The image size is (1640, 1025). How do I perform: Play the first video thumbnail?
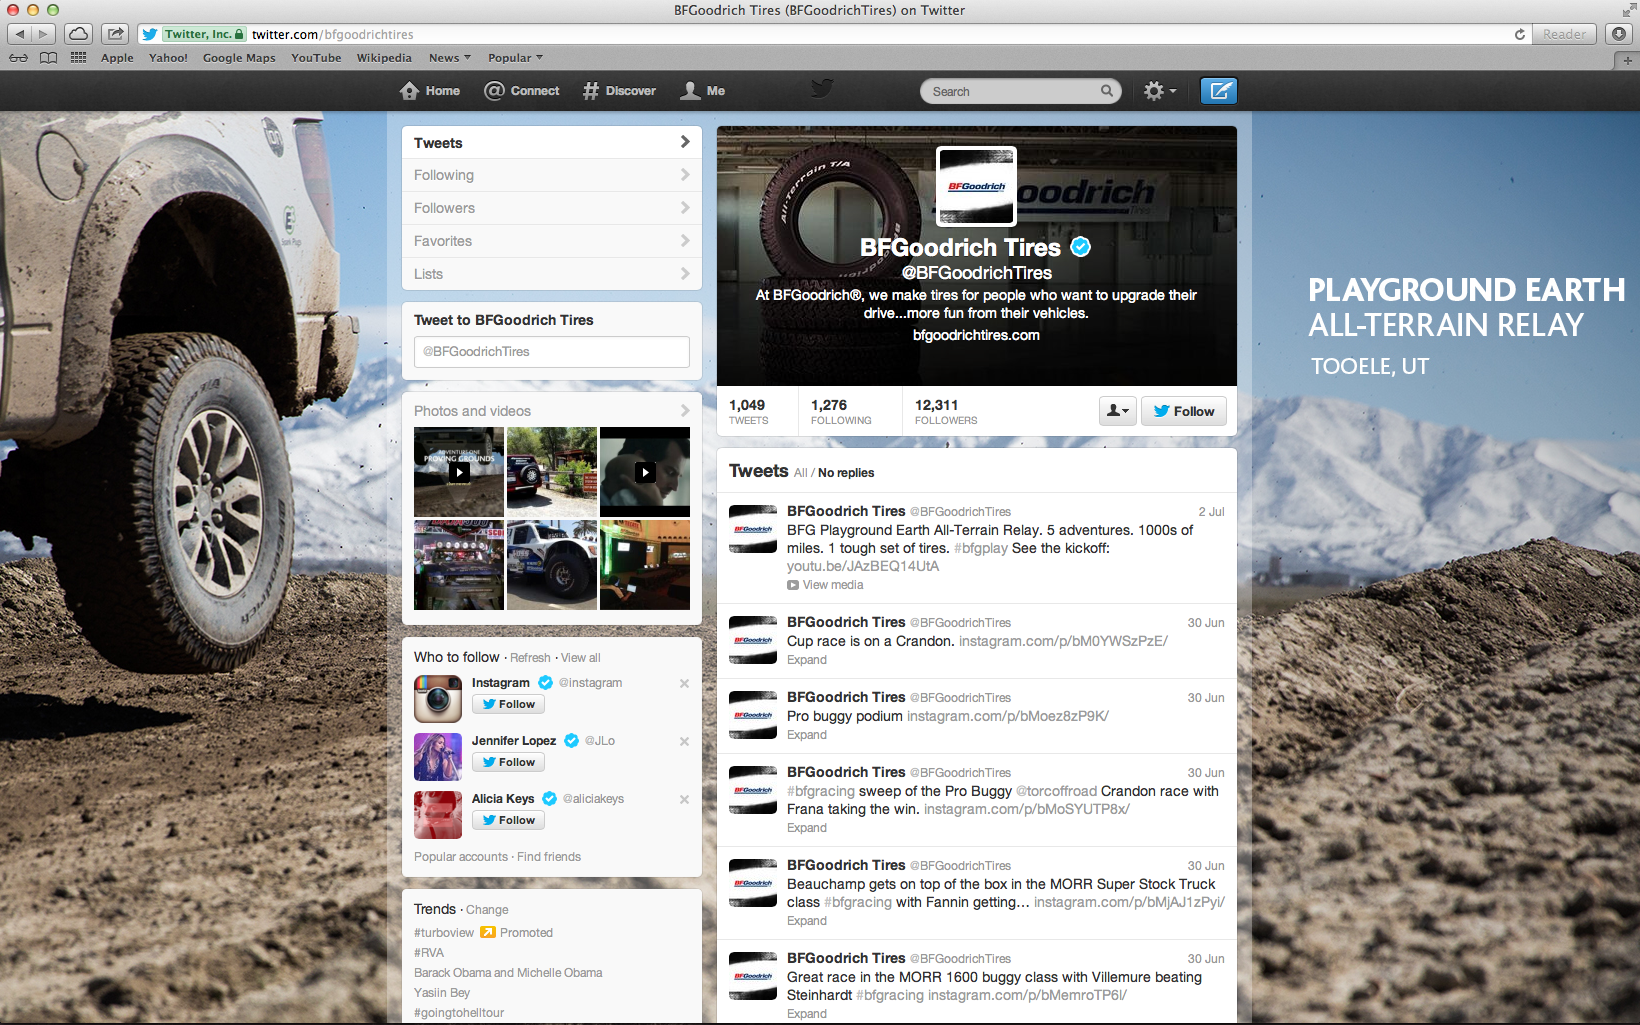point(459,472)
